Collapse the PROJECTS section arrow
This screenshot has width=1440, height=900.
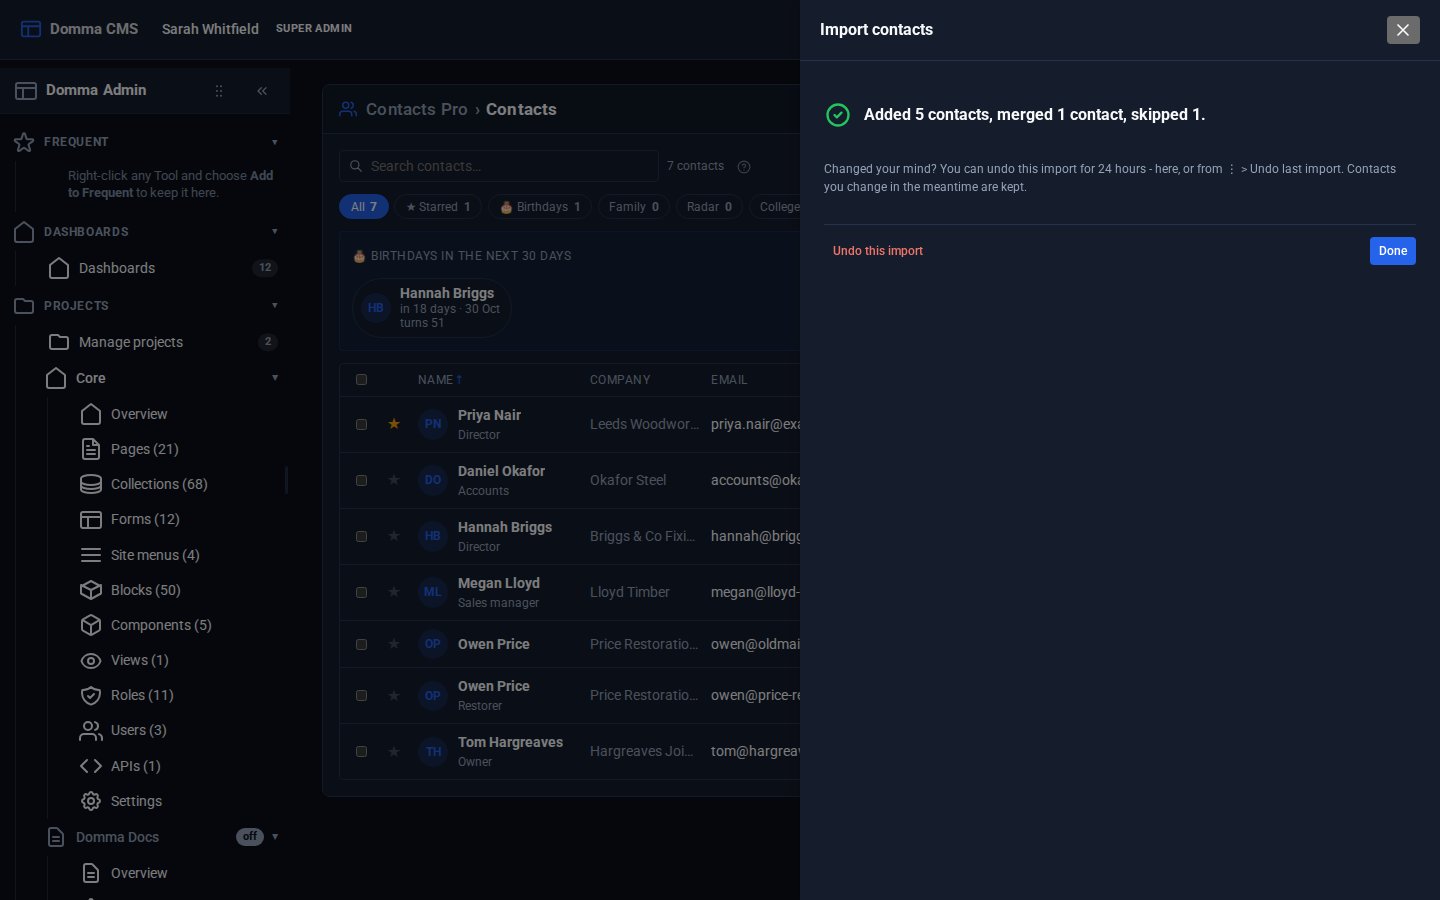pos(275,306)
